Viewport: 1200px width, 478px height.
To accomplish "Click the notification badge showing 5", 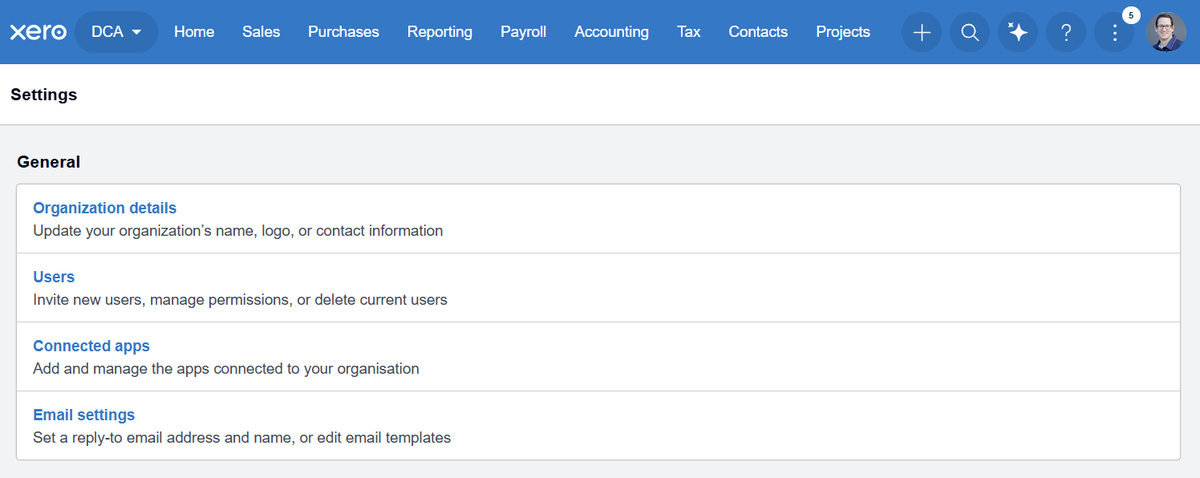I will [1131, 14].
